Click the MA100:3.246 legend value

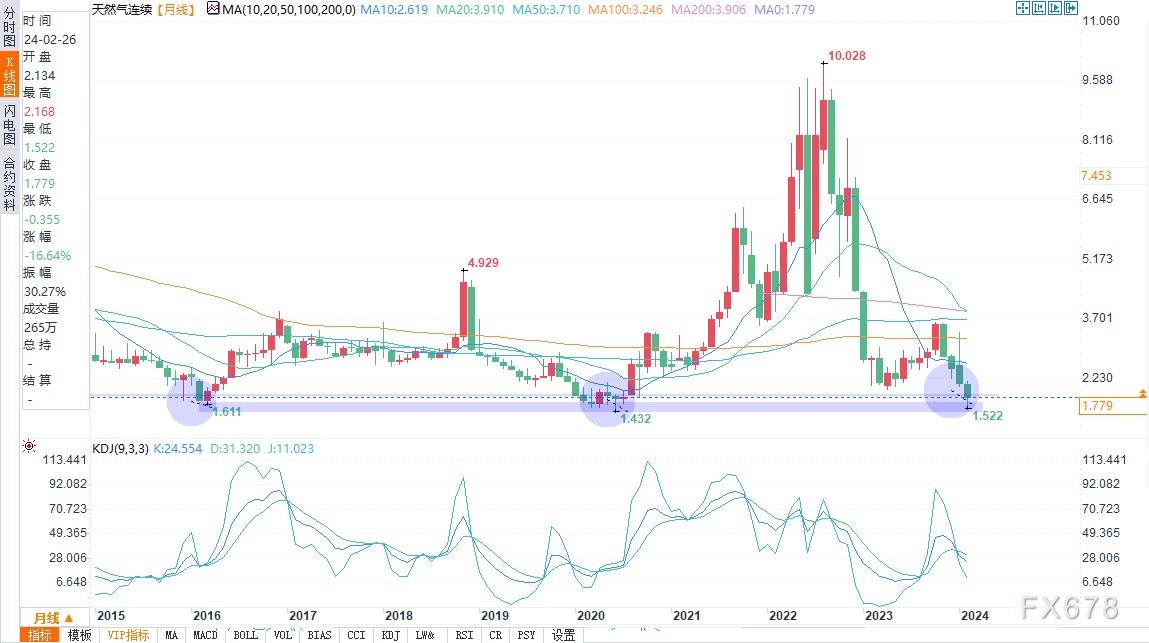point(626,10)
